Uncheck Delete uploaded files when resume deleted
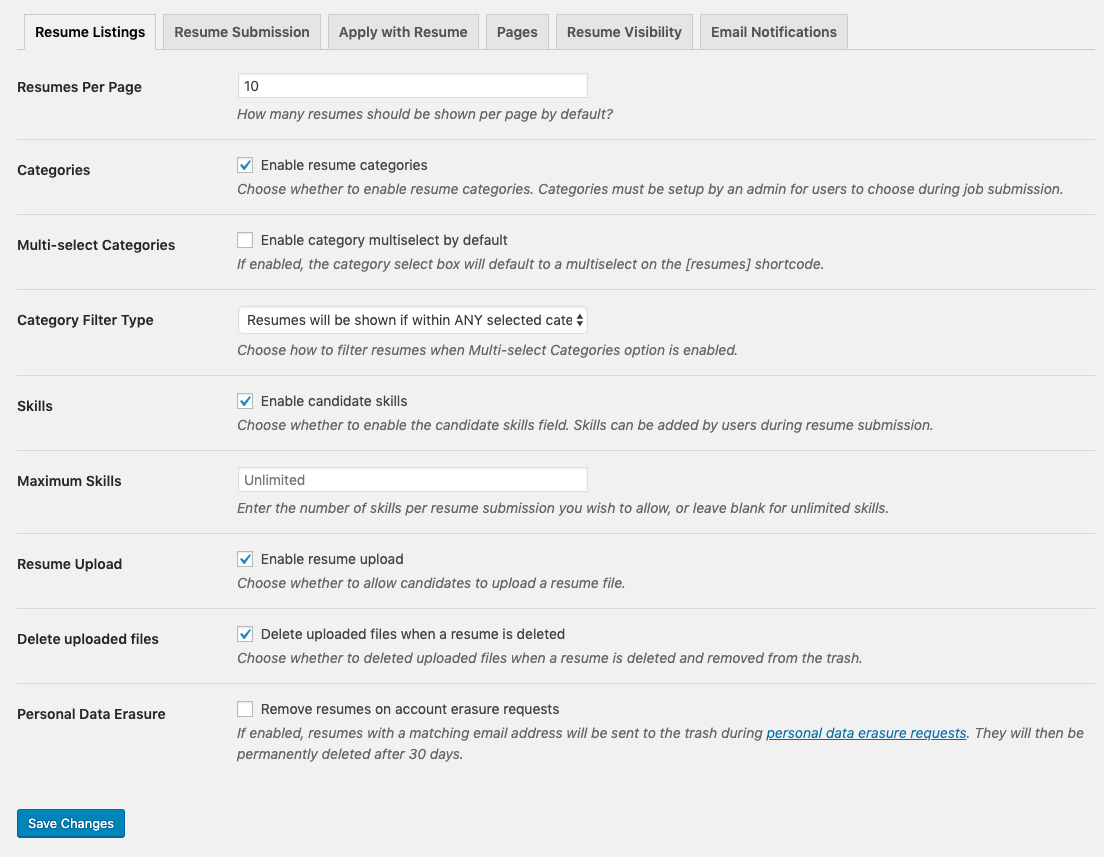 (x=245, y=634)
